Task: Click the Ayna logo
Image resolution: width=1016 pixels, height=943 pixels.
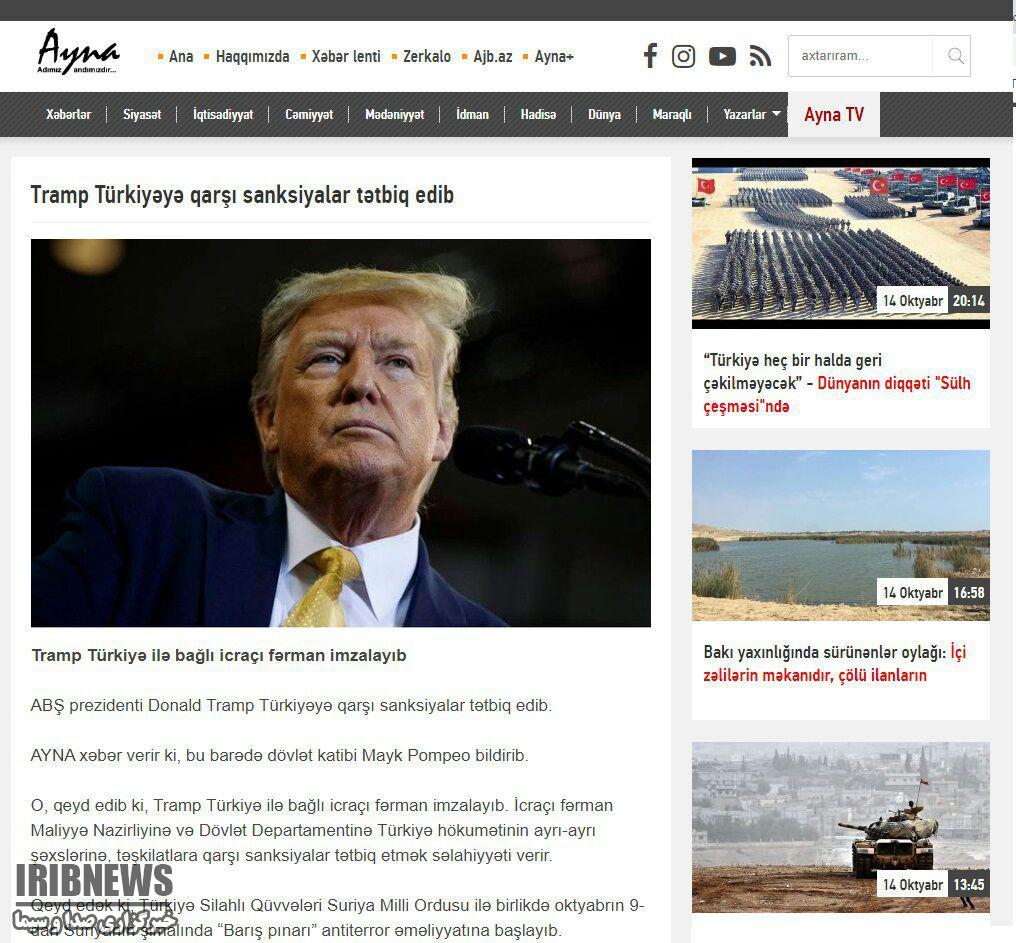Action: [x=78, y=53]
